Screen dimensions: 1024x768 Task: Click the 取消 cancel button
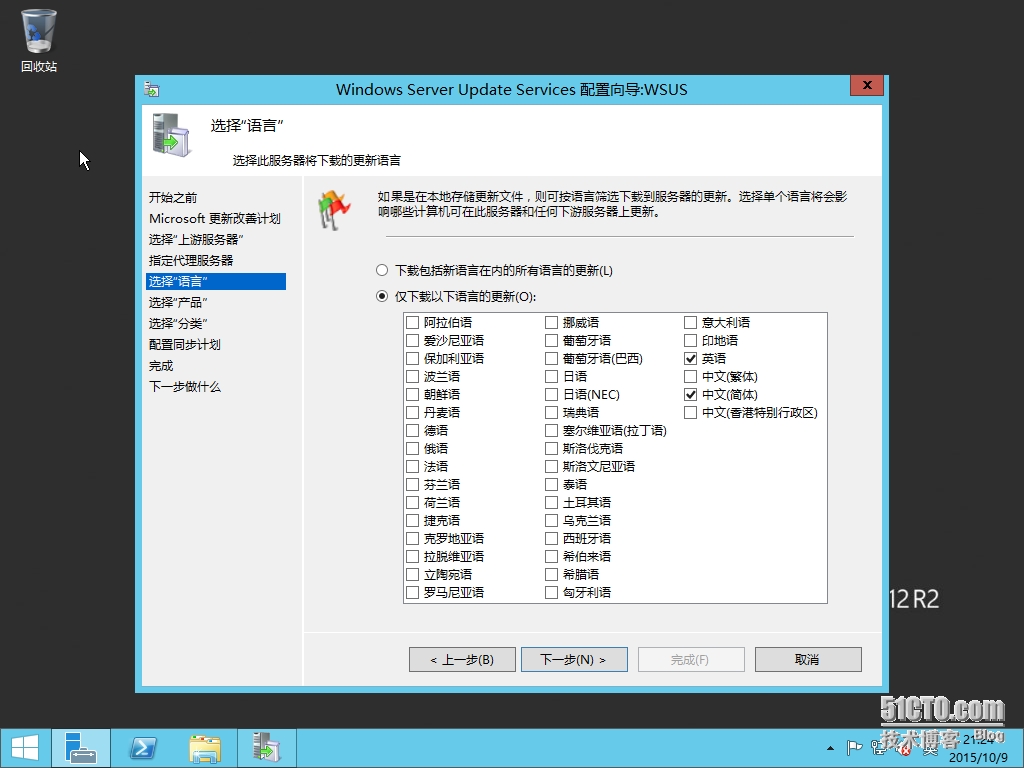pos(808,660)
